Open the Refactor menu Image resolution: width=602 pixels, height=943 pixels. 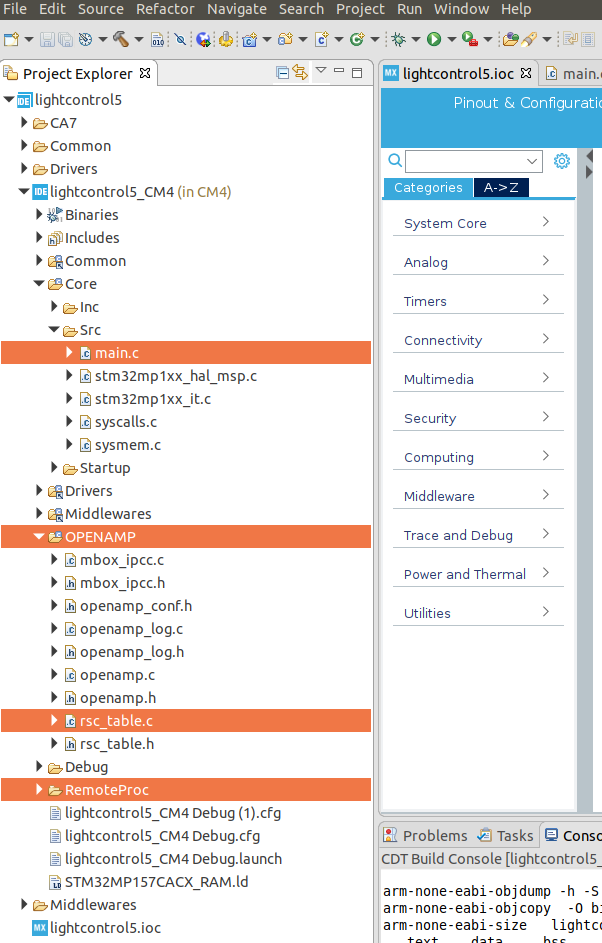tap(165, 9)
